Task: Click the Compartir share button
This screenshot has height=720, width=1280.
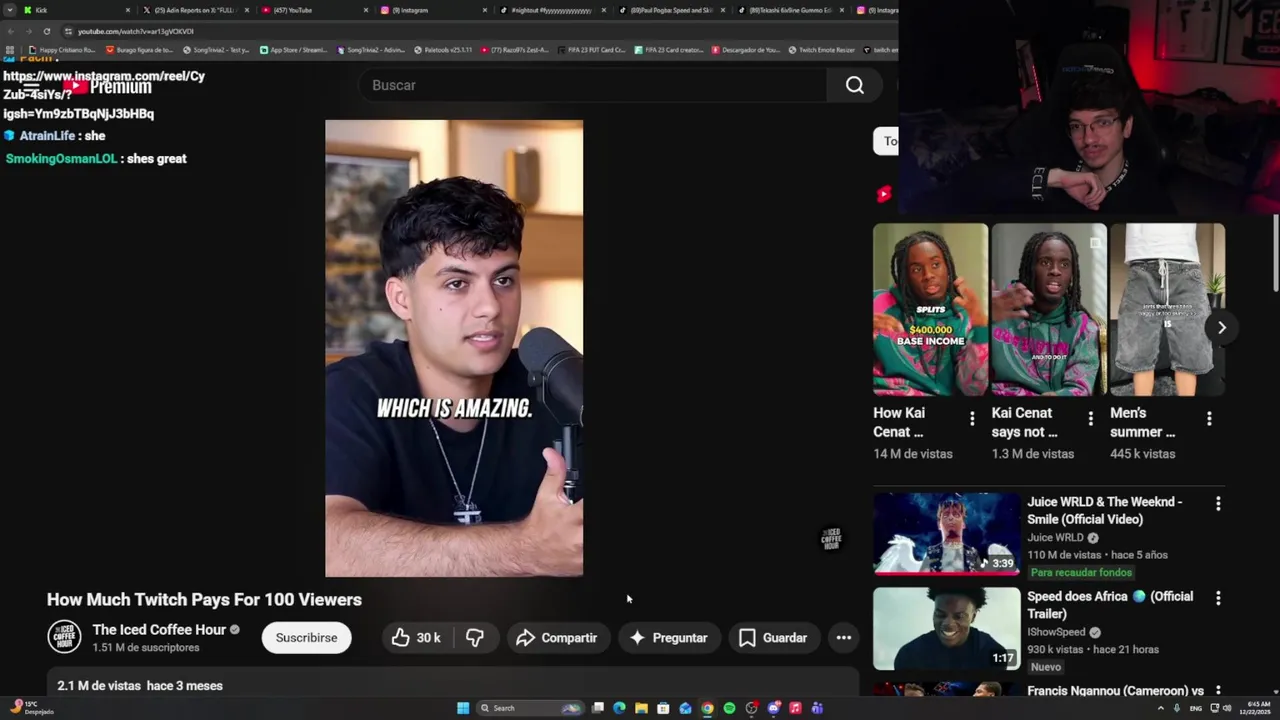Action: 556,638
